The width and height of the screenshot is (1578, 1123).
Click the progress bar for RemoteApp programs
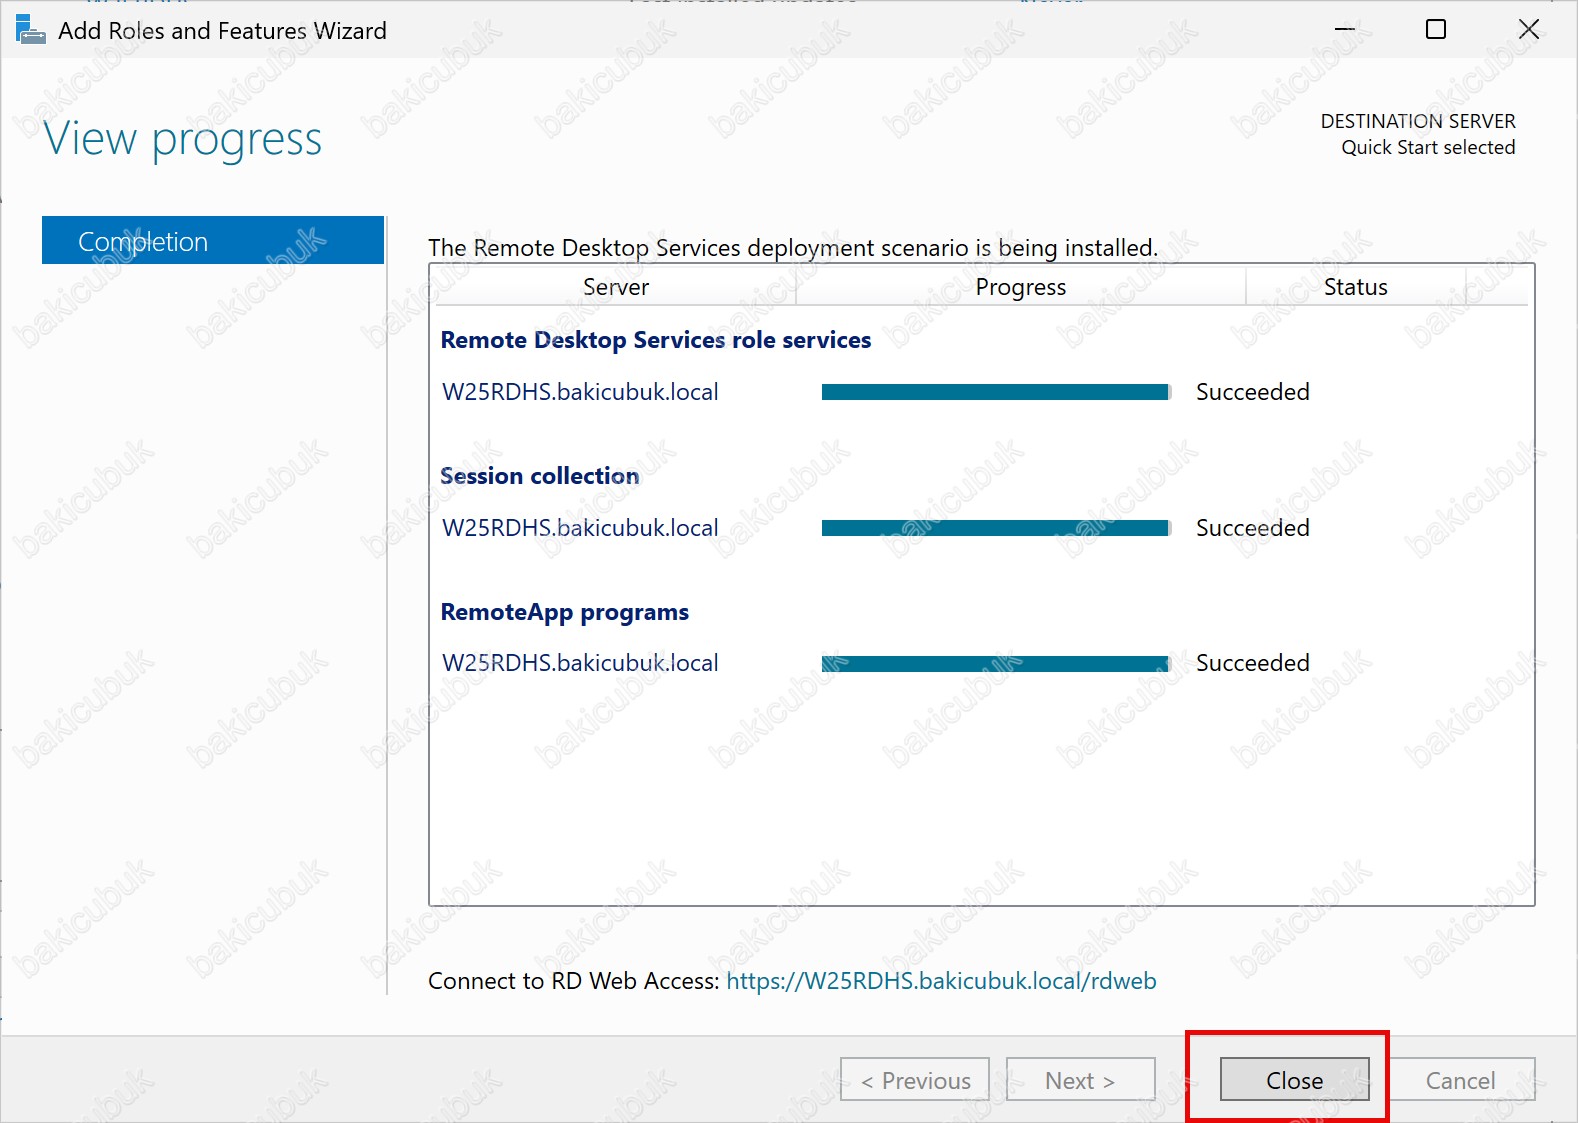tap(995, 664)
